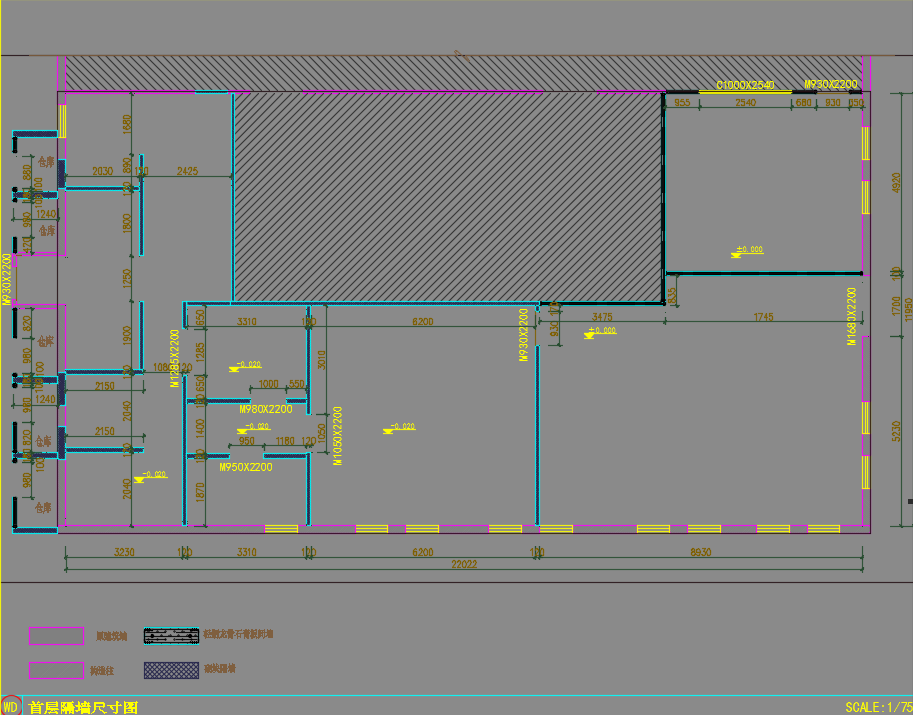Select the M950X2200 door label
Screen dimensions: 913x715
(246, 467)
